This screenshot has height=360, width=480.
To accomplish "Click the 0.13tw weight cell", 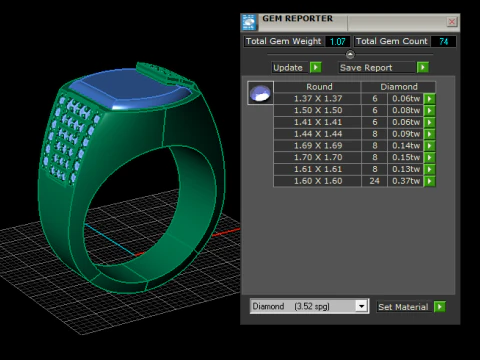I will [406, 169].
